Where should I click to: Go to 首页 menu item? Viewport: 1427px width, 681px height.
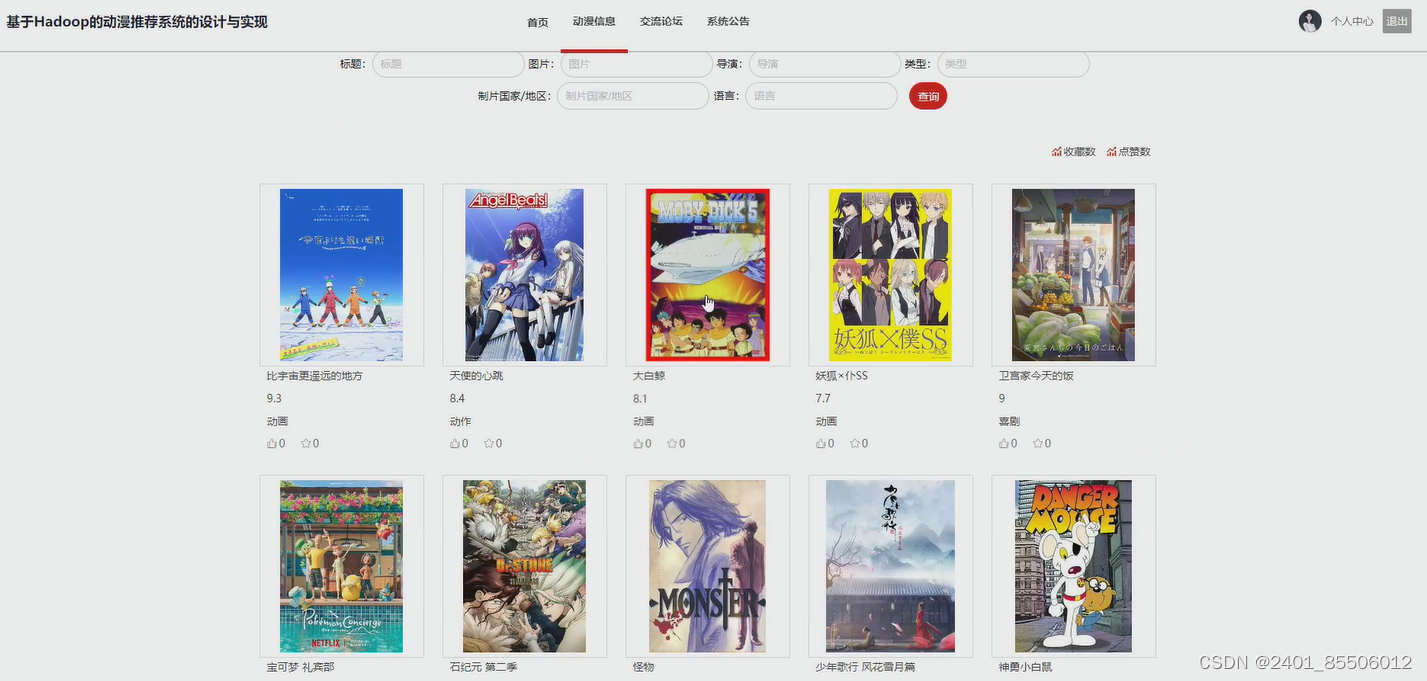click(x=538, y=22)
